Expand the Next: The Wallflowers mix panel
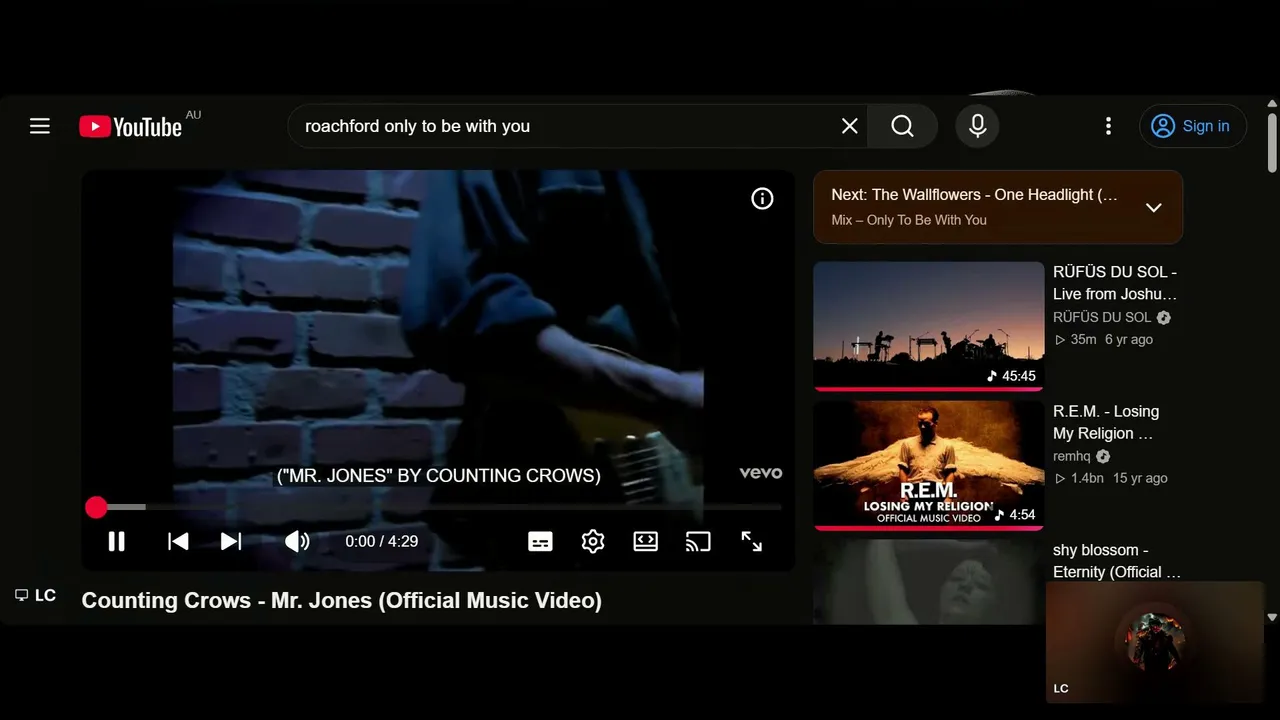This screenshot has width=1280, height=720. (1153, 207)
